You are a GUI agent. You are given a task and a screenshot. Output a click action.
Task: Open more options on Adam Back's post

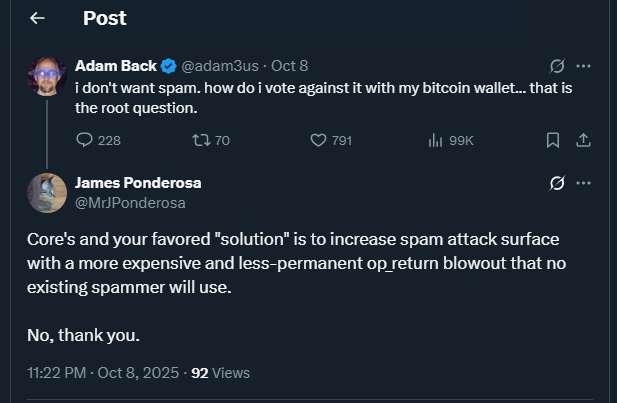tap(584, 66)
